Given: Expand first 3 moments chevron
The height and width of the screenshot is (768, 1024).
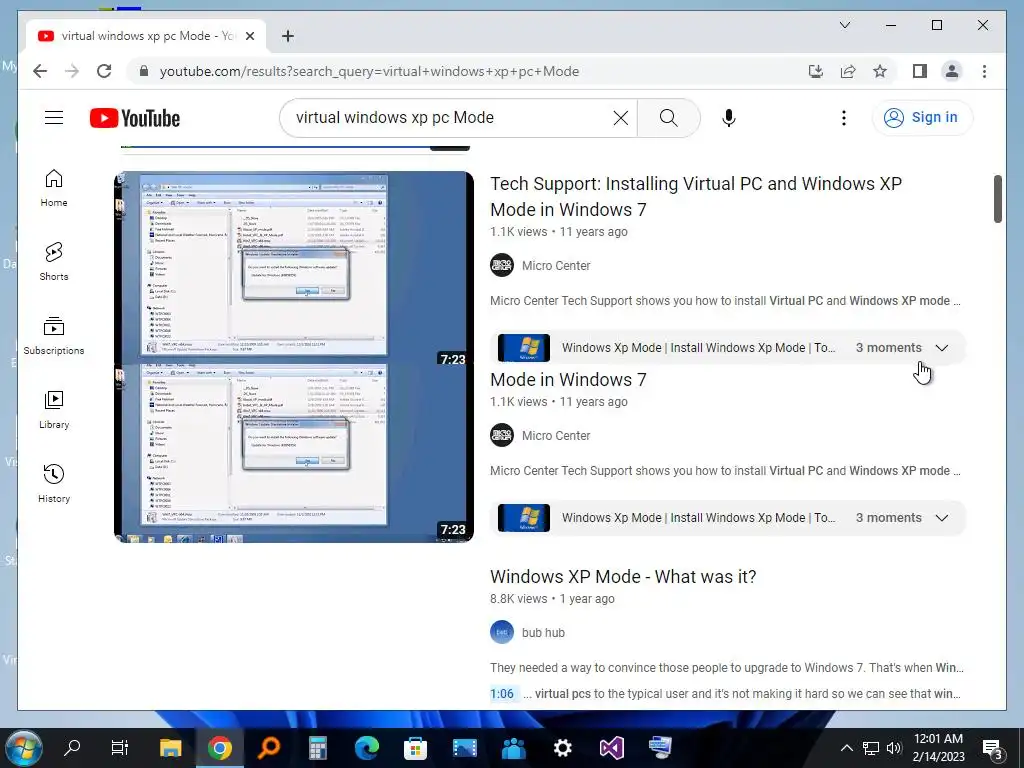Looking at the screenshot, I should click(x=941, y=348).
